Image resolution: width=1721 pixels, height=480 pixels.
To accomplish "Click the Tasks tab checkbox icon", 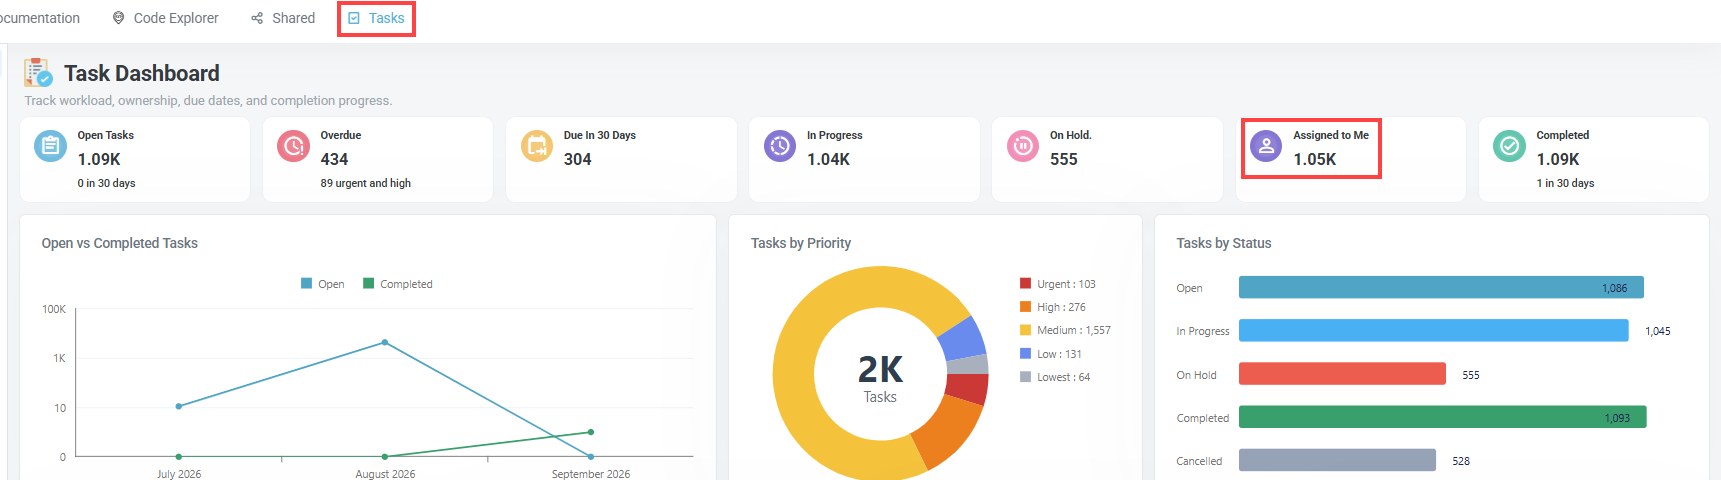I will [354, 18].
